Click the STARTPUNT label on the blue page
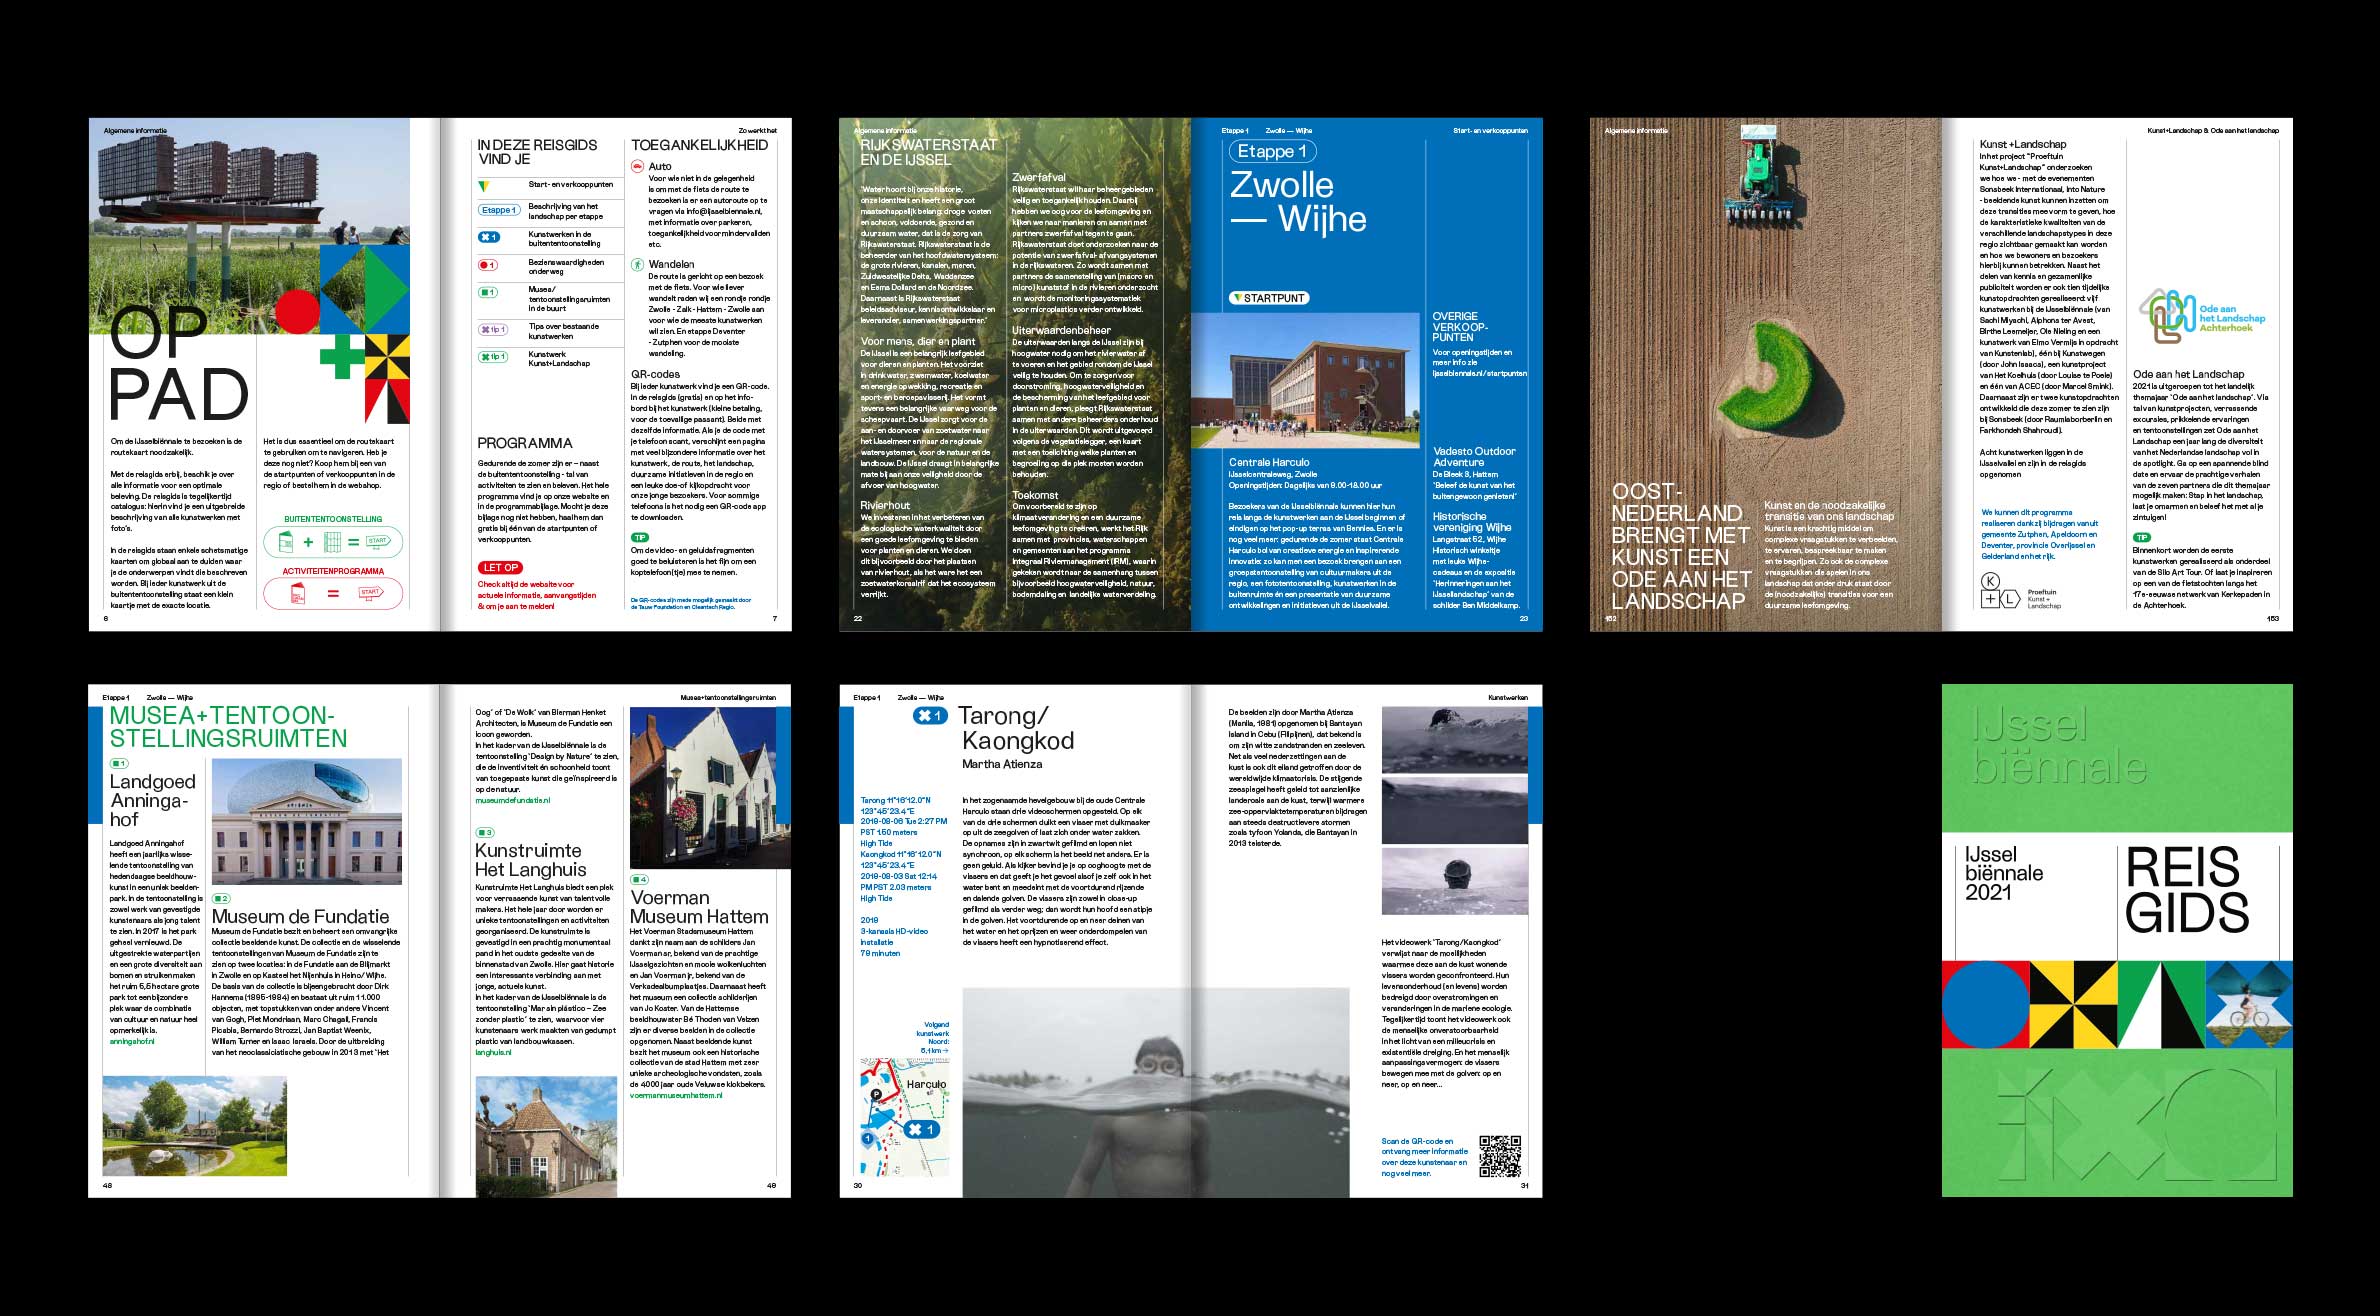Viewport: 2380px width, 1316px height. [1269, 298]
